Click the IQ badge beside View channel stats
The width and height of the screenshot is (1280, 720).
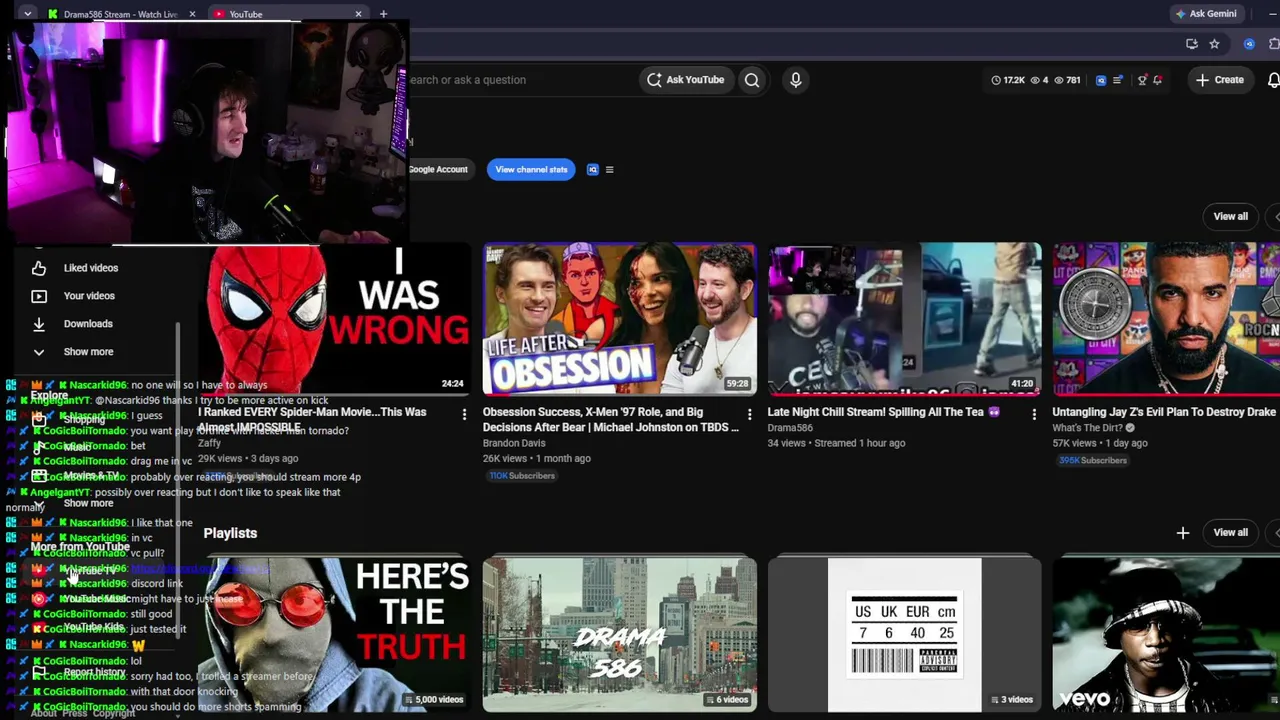point(592,170)
